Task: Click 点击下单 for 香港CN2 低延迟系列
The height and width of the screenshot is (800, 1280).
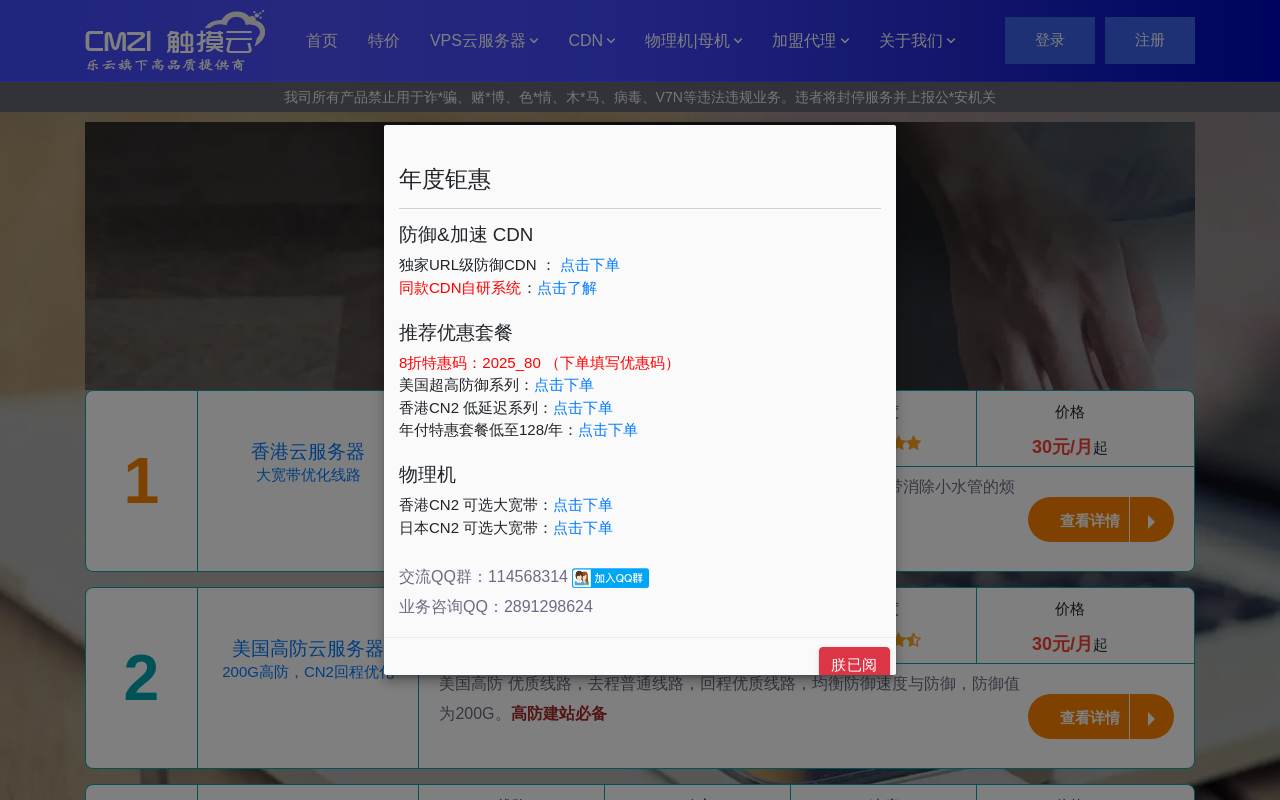Action: pos(583,408)
